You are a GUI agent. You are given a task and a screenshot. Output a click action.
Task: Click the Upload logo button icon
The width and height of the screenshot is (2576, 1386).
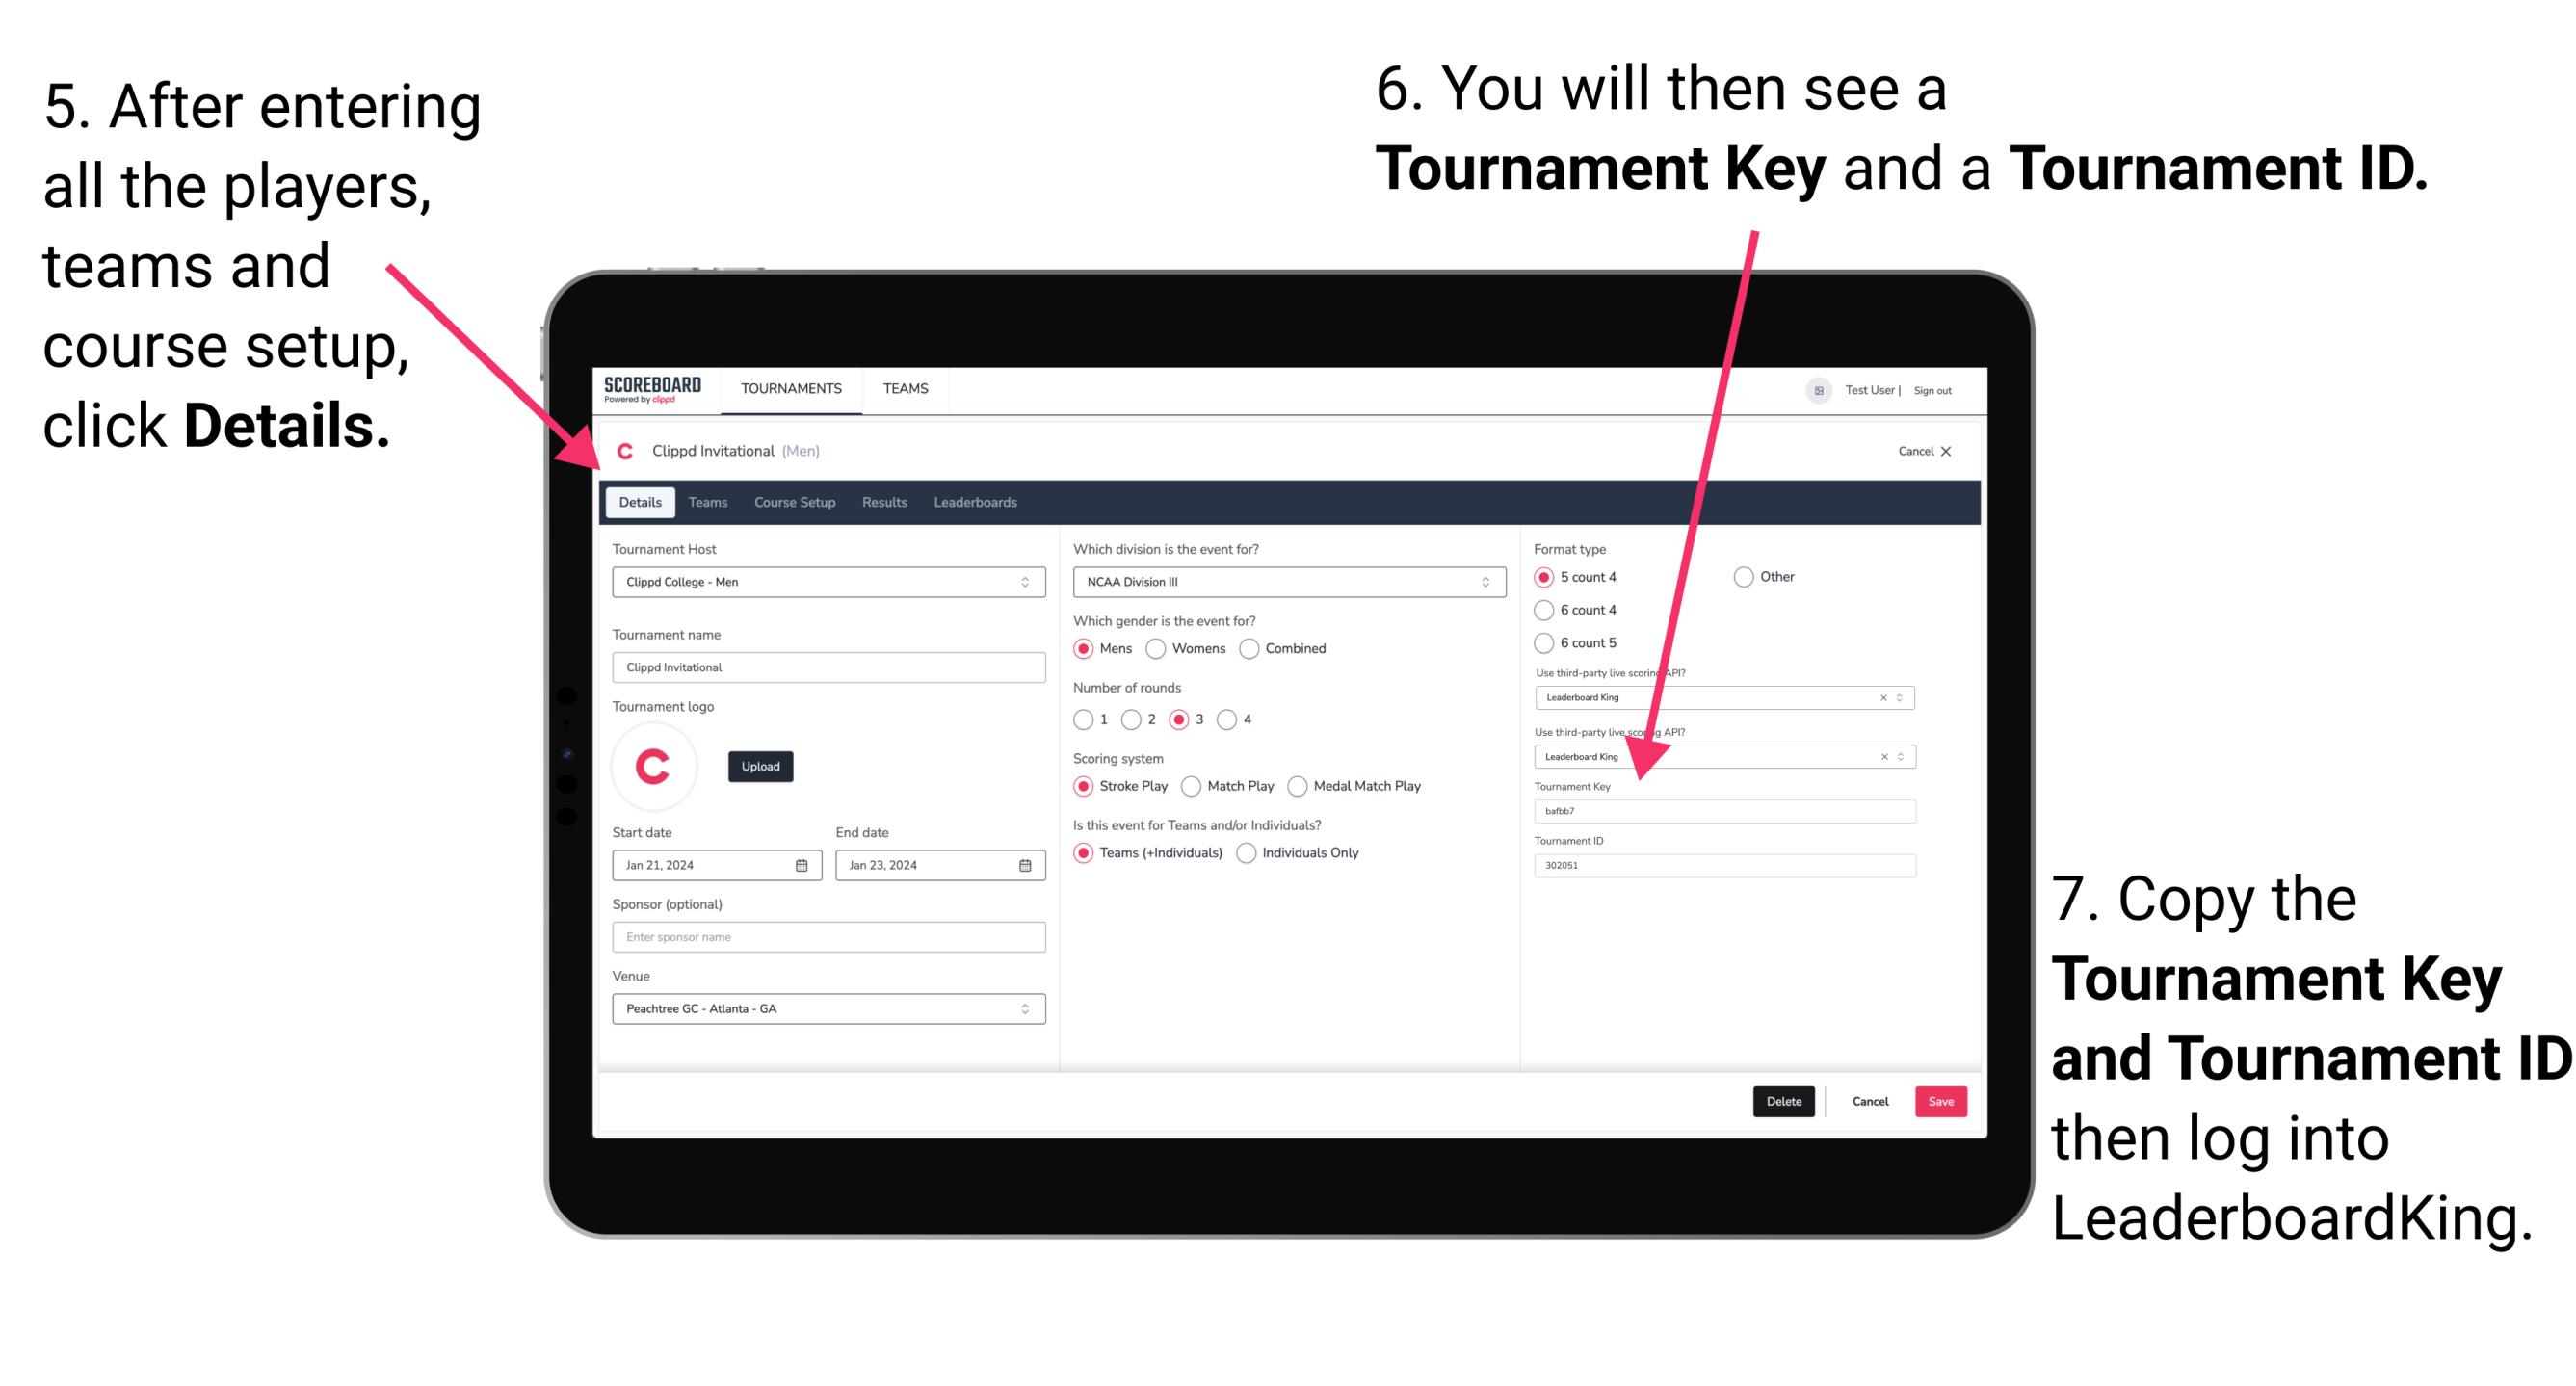pyautogui.click(x=760, y=765)
